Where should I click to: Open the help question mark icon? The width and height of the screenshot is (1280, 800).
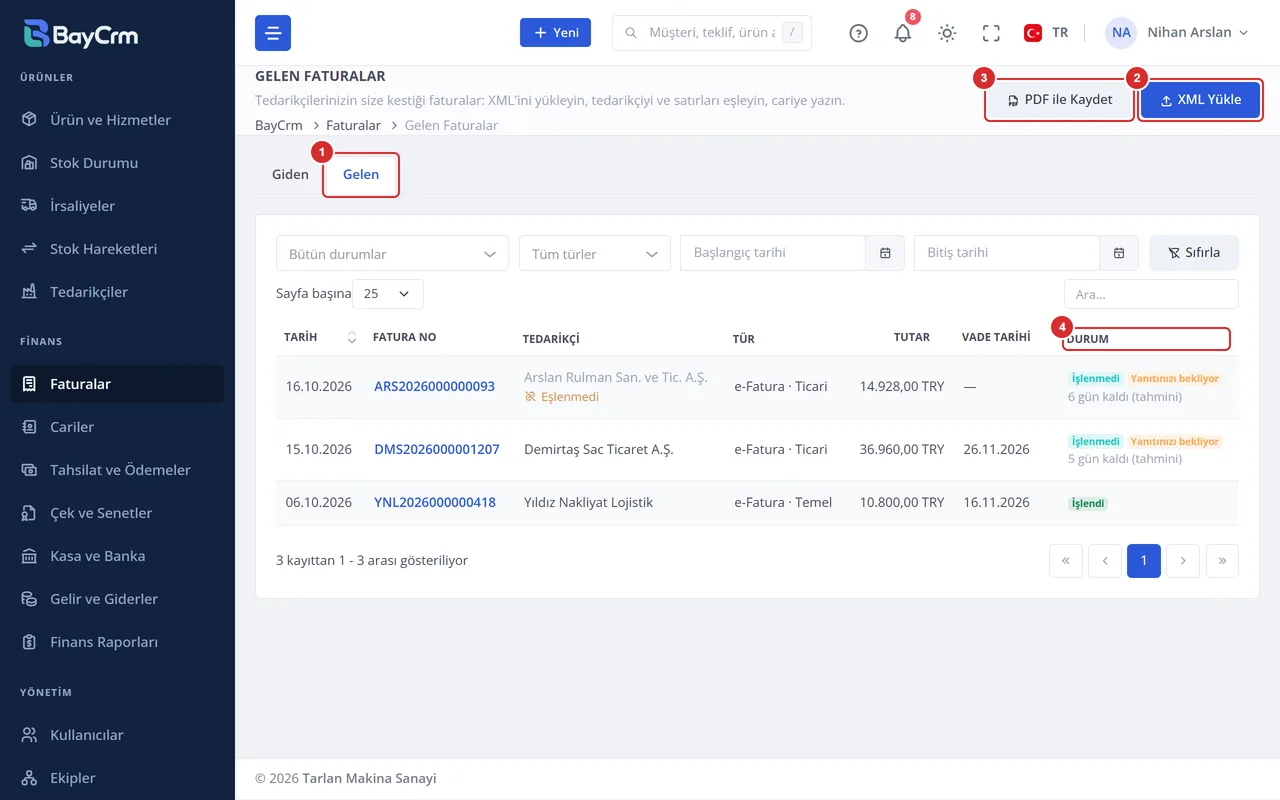point(858,33)
